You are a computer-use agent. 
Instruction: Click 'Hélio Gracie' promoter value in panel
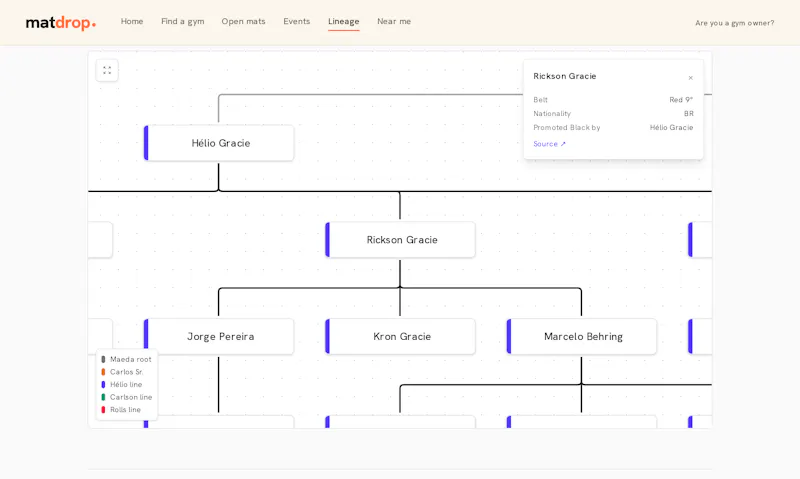pos(671,128)
